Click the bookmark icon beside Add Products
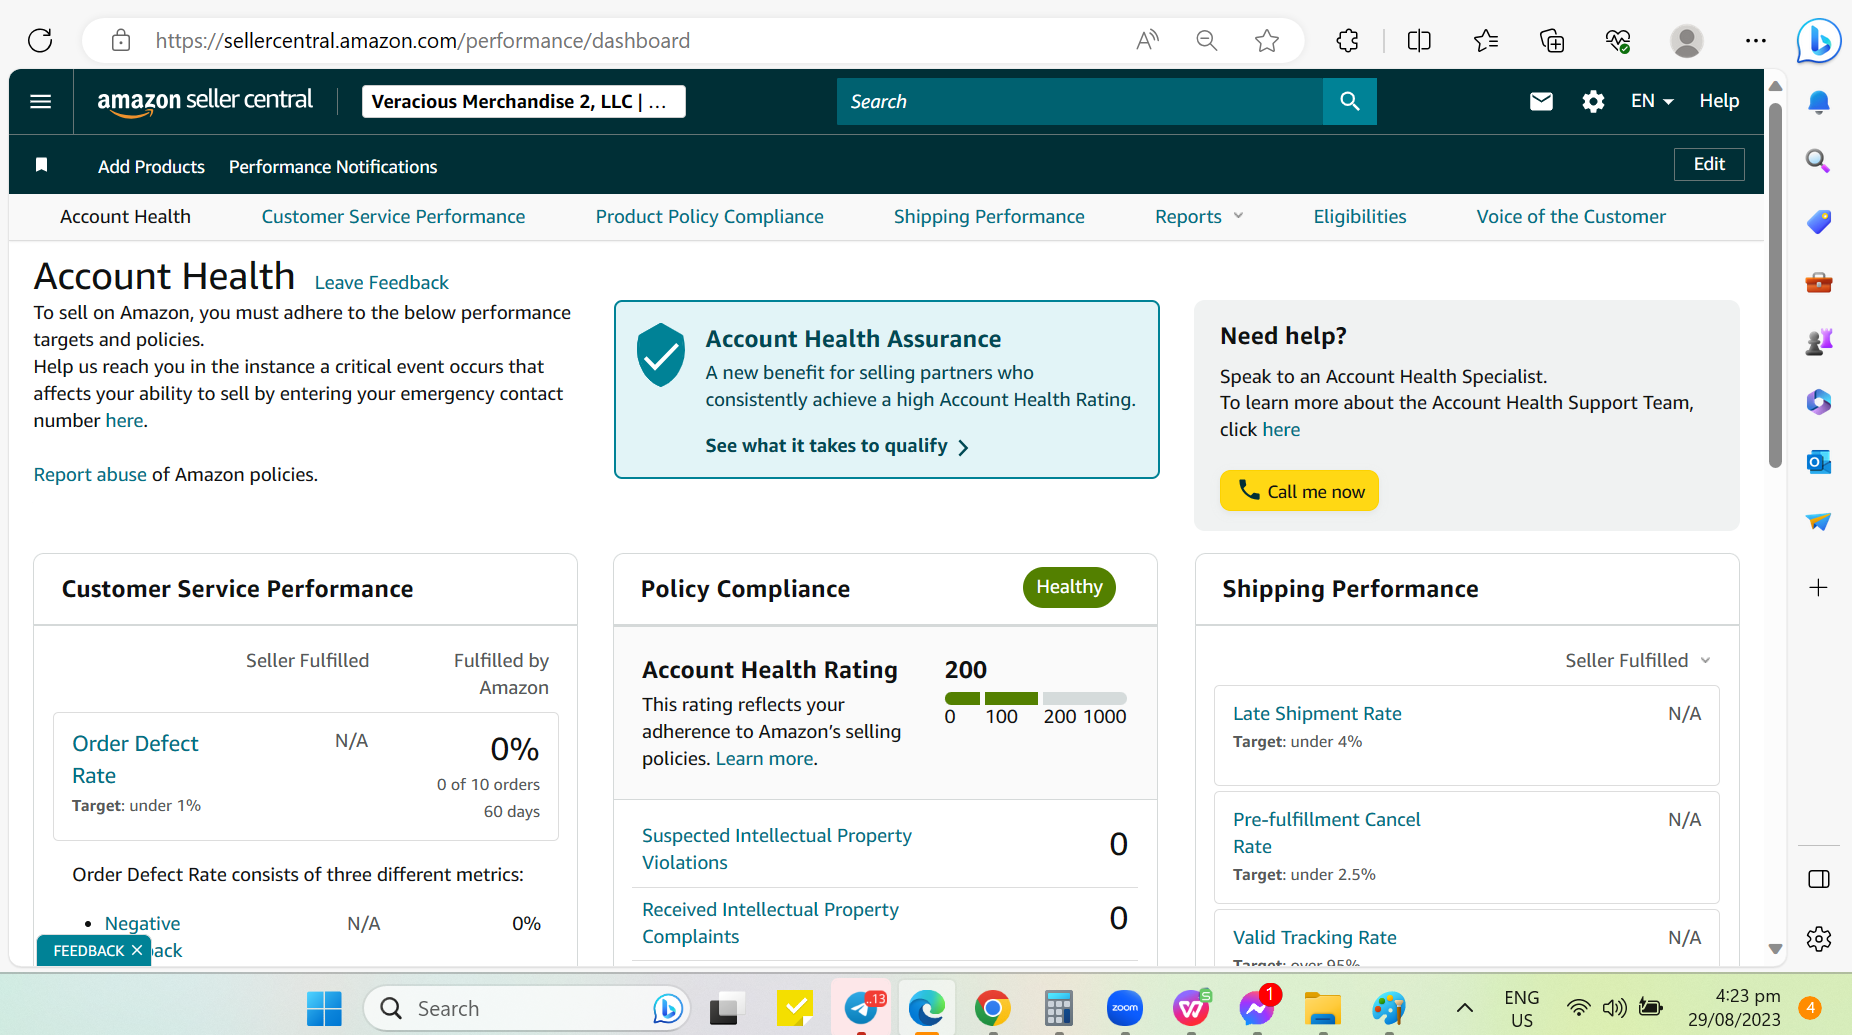 [x=42, y=165]
